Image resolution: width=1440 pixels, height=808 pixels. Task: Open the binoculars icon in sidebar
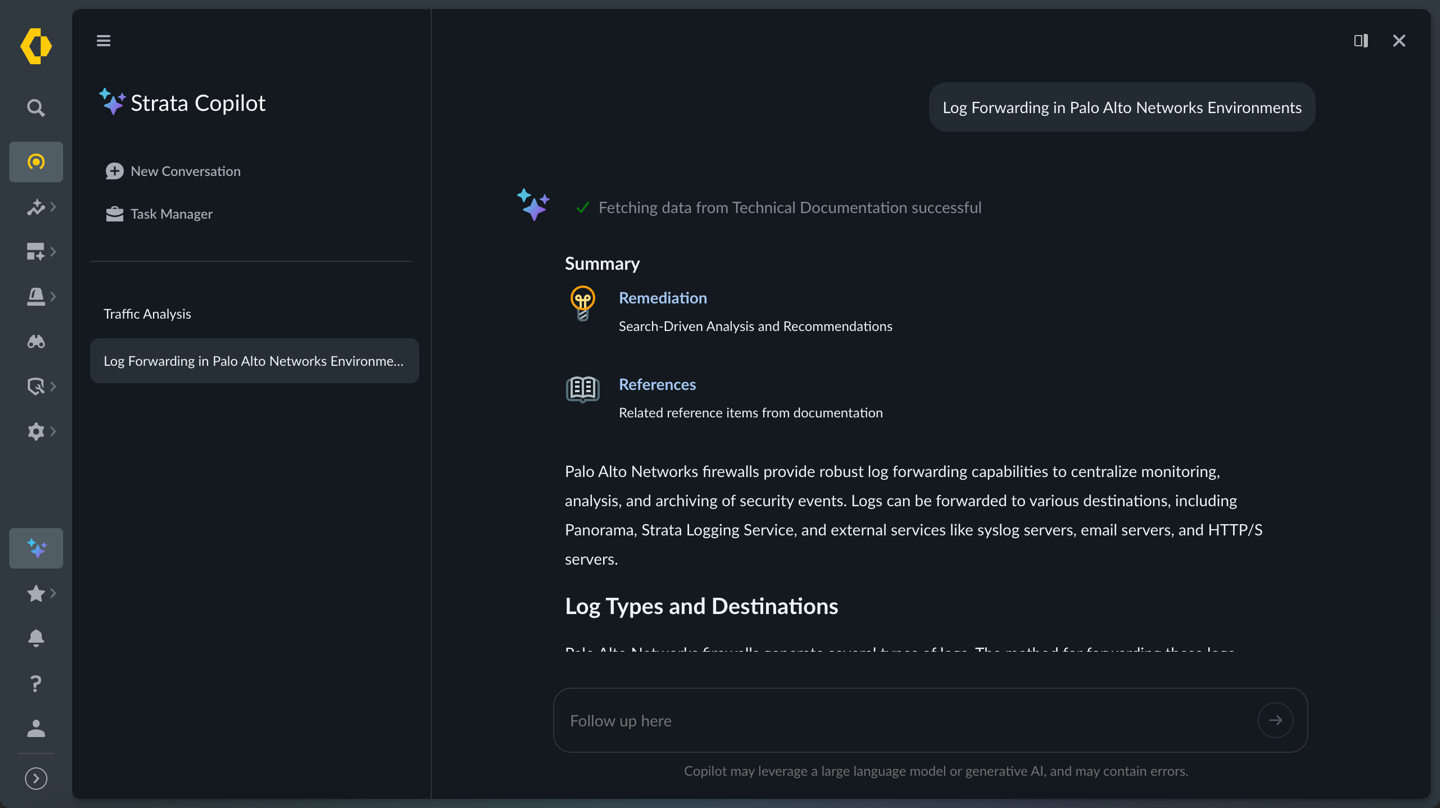[x=36, y=341]
